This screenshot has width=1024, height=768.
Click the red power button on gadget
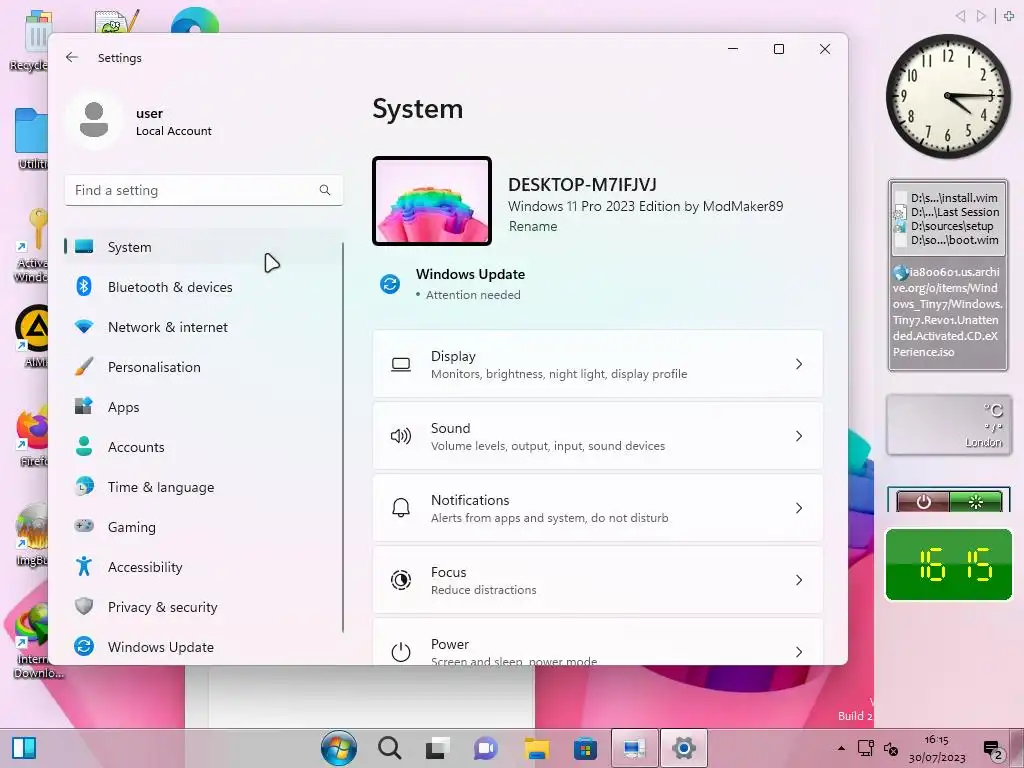[923, 502]
